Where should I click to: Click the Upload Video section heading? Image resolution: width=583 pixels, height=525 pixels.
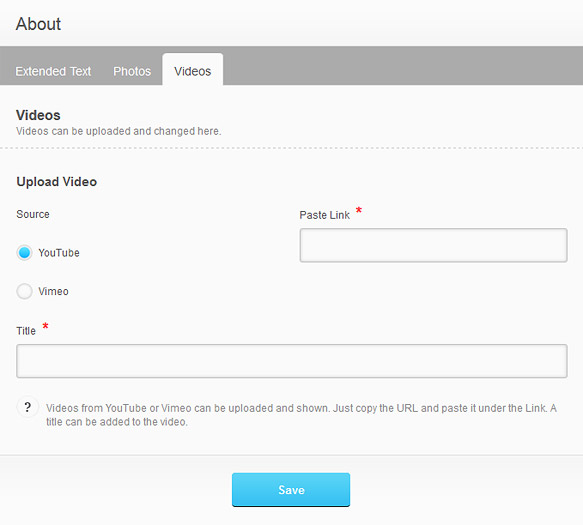point(57,182)
